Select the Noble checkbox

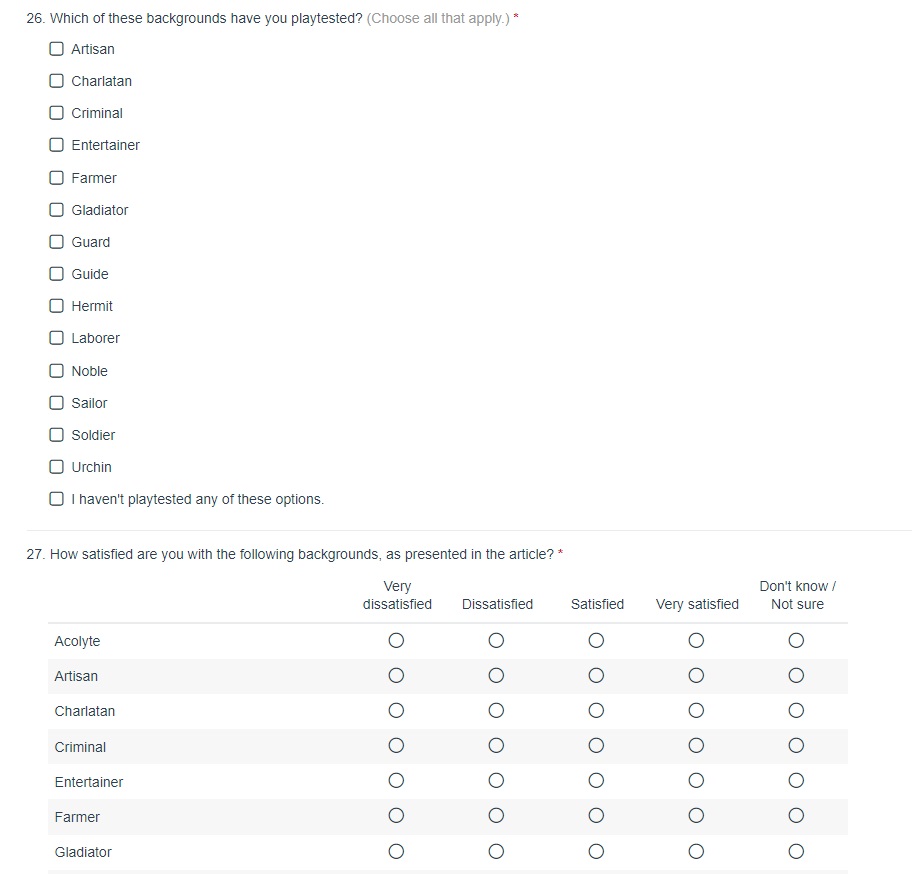coord(57,371)
